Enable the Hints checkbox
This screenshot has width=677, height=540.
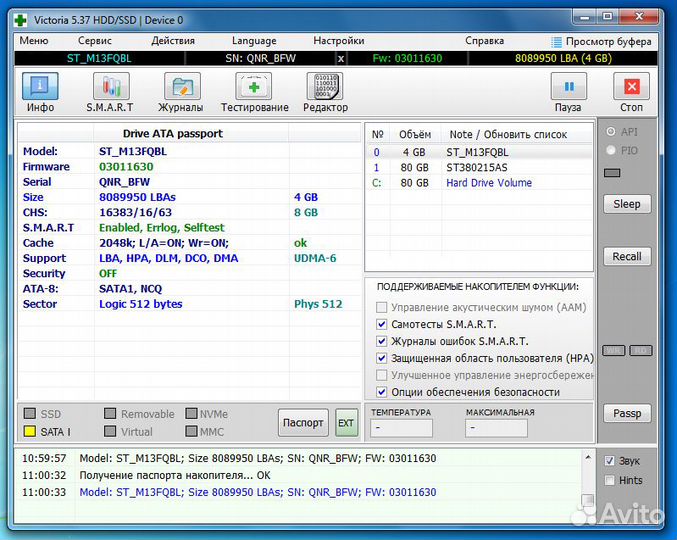609,480
